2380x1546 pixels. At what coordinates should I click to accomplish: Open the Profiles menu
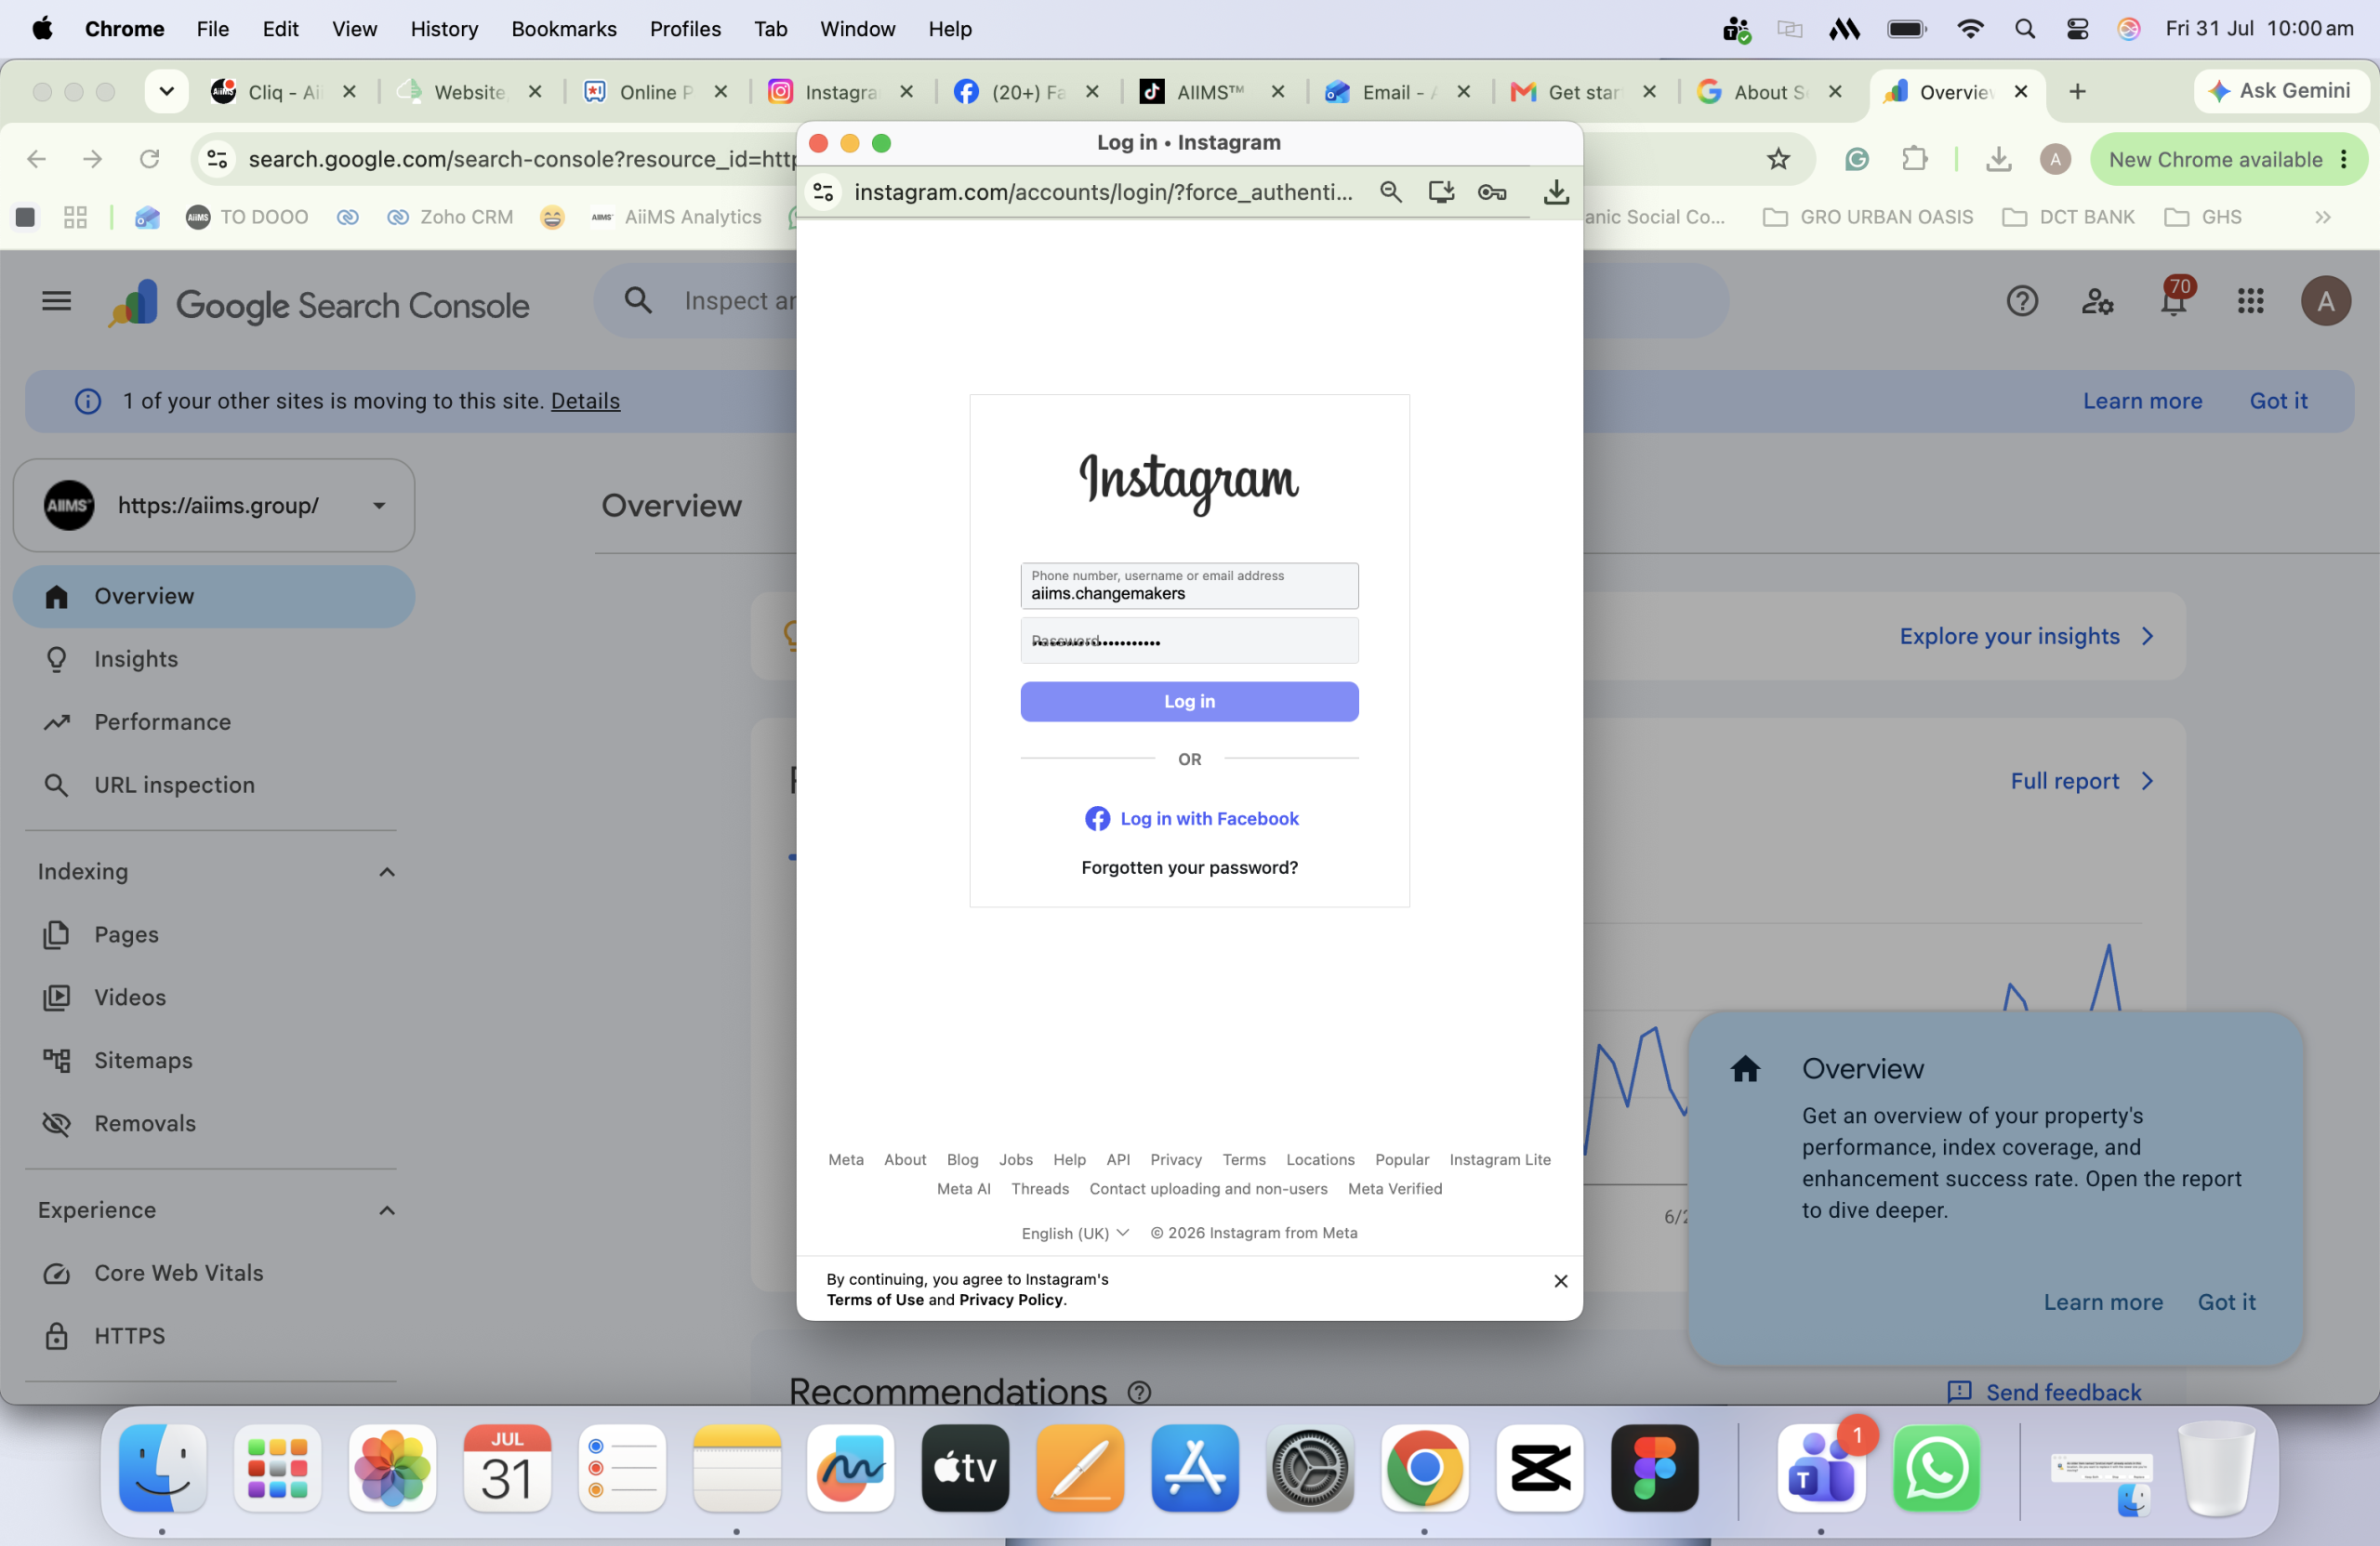point(685,29)
